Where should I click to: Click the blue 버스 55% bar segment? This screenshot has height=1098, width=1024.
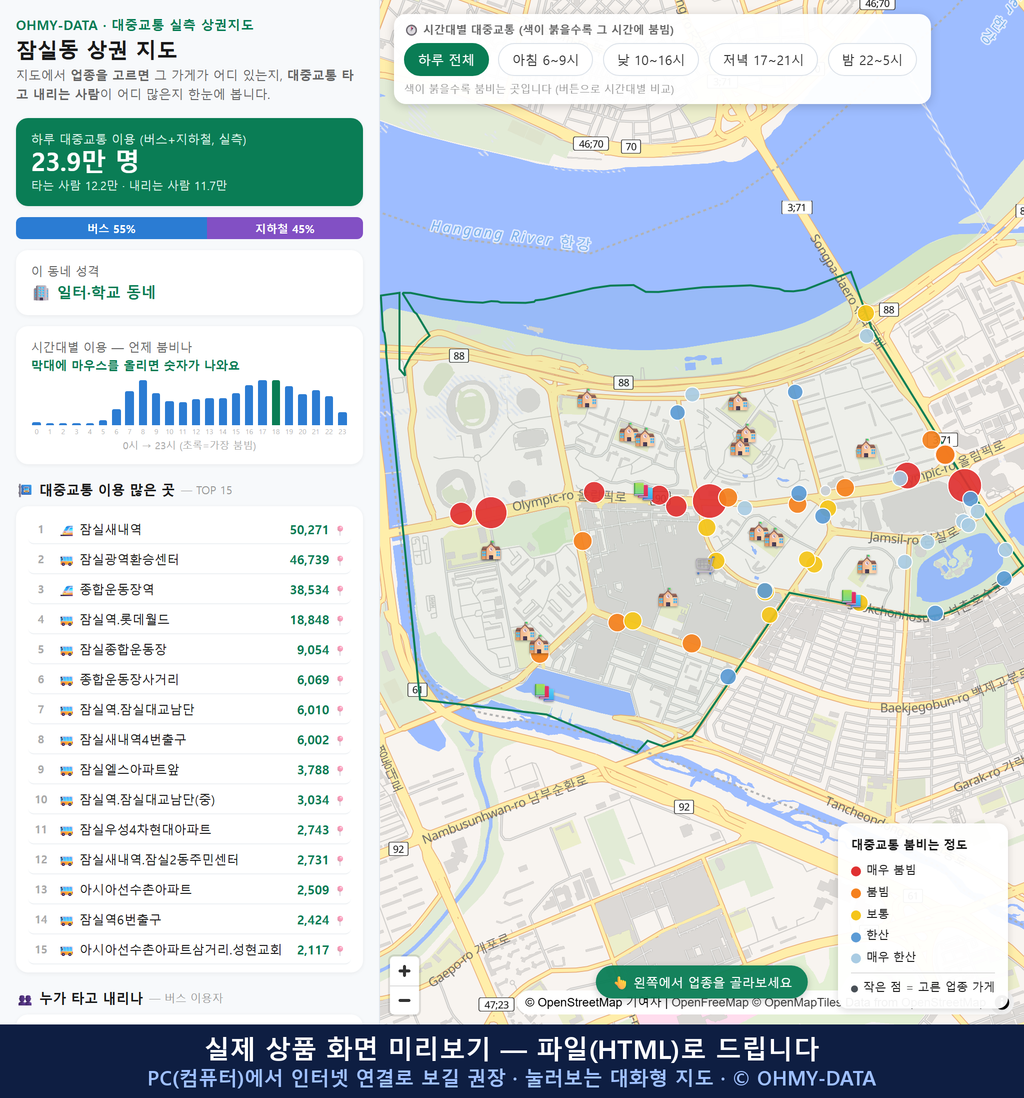click(111, 228)
